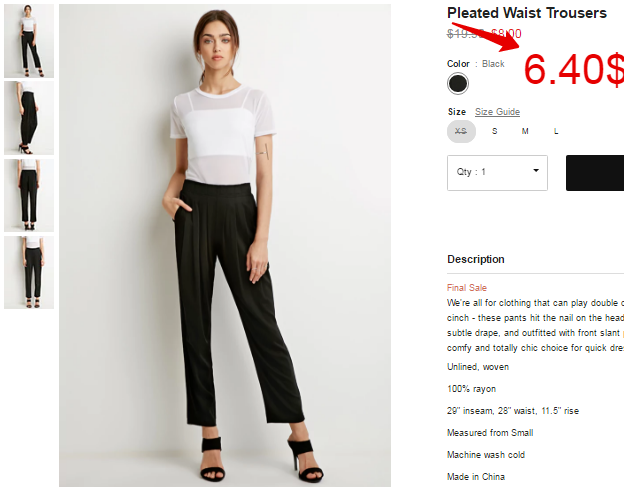The image size is (624, 487).
Task: Open the Size Guide link
Action: 497,112
